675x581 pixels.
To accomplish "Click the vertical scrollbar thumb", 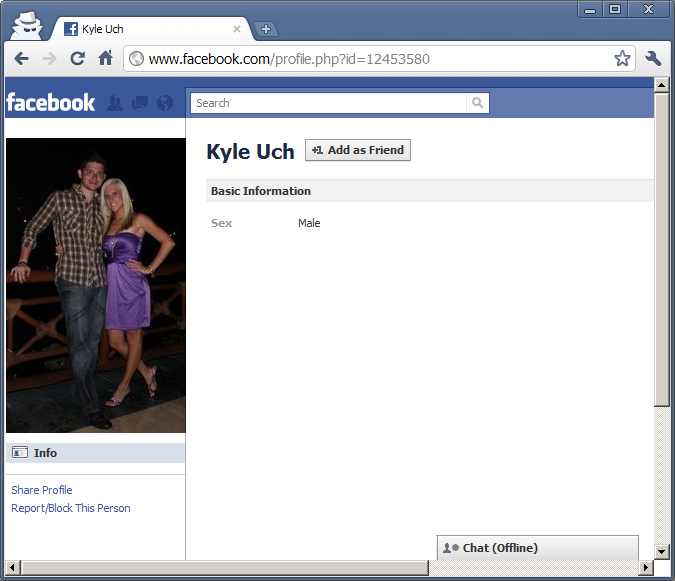I will coord(662,249).
